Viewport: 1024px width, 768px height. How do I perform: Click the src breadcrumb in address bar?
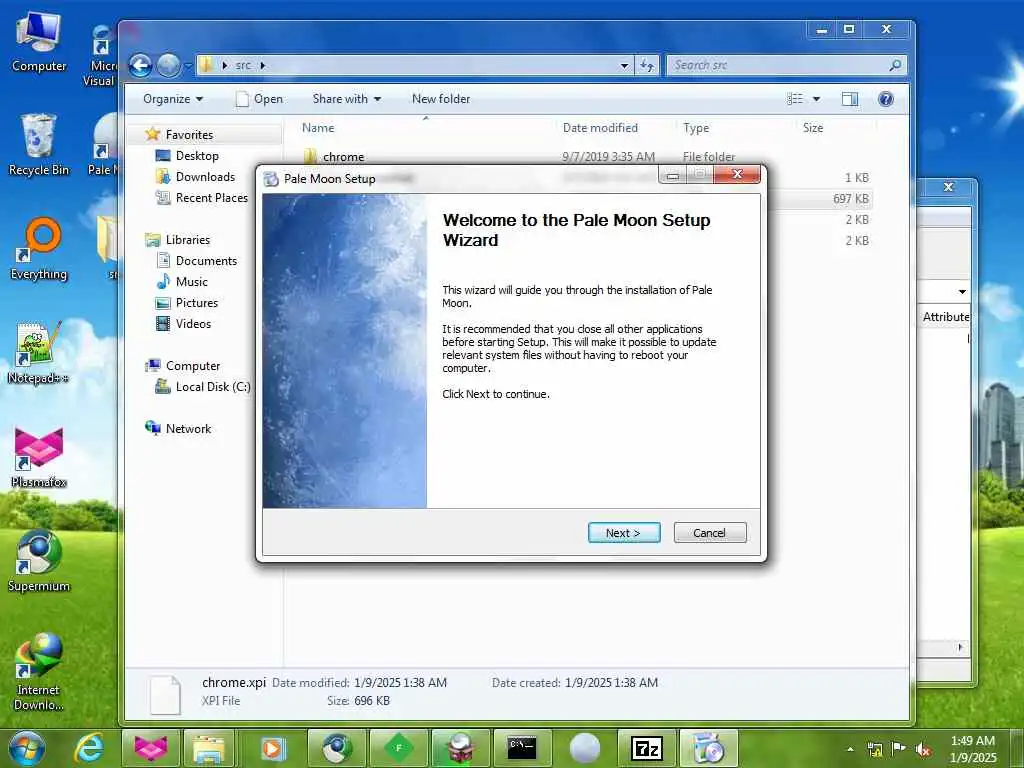[x=243, y=65]
